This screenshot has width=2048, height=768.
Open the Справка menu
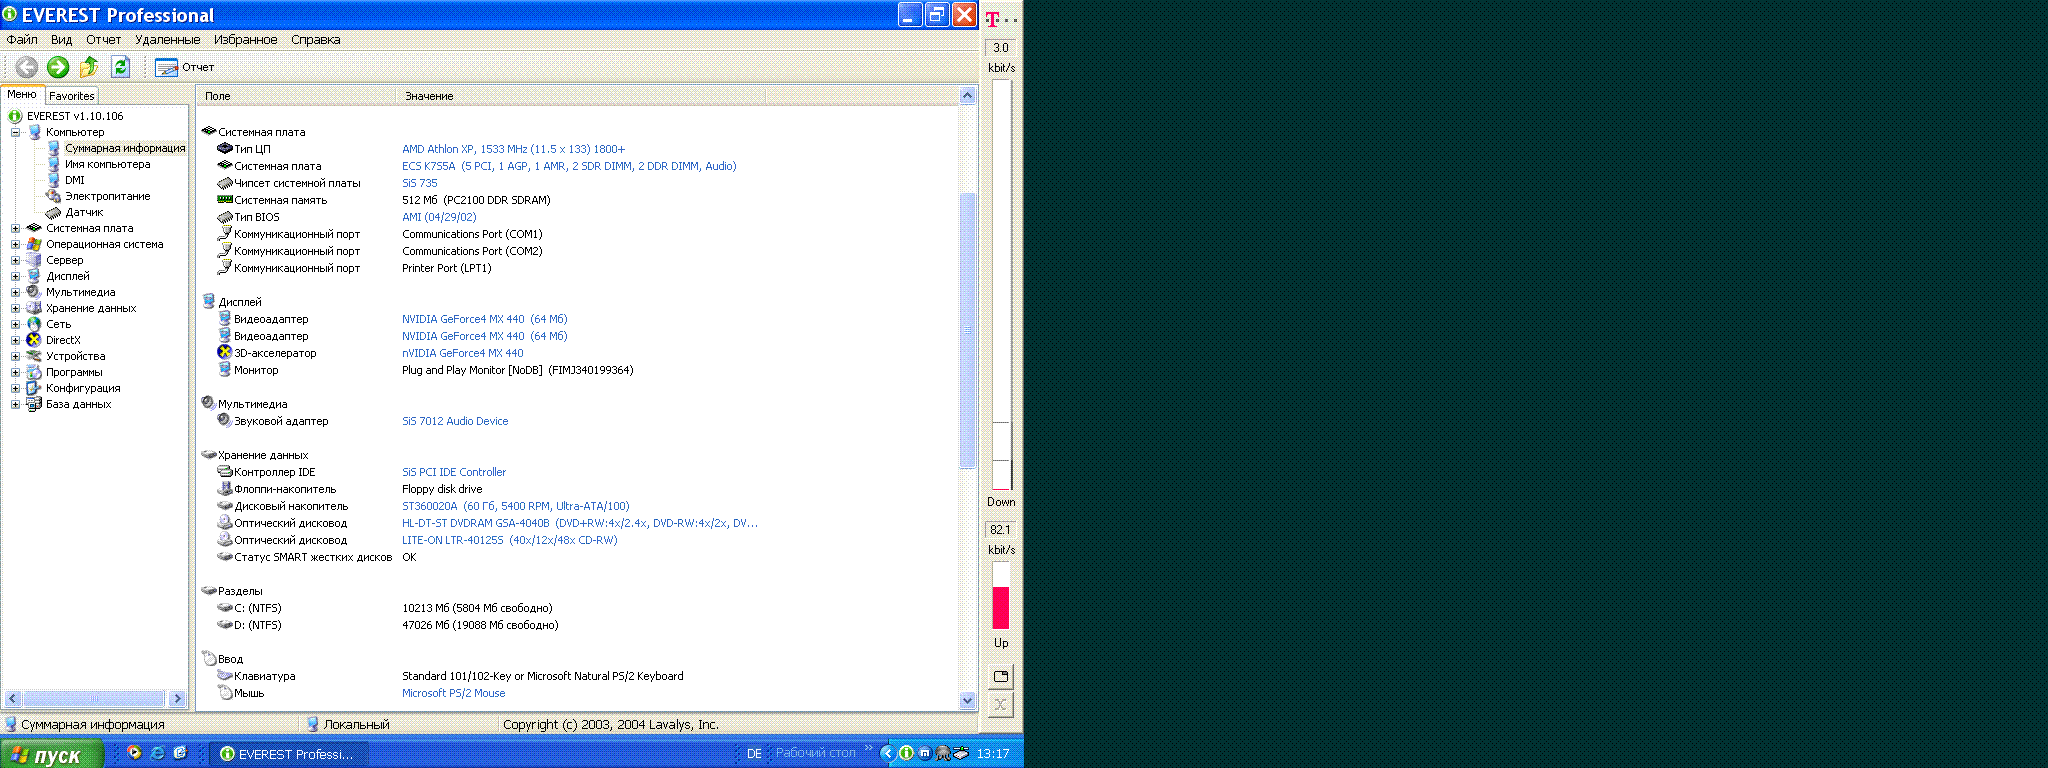(x=315, y=40)
